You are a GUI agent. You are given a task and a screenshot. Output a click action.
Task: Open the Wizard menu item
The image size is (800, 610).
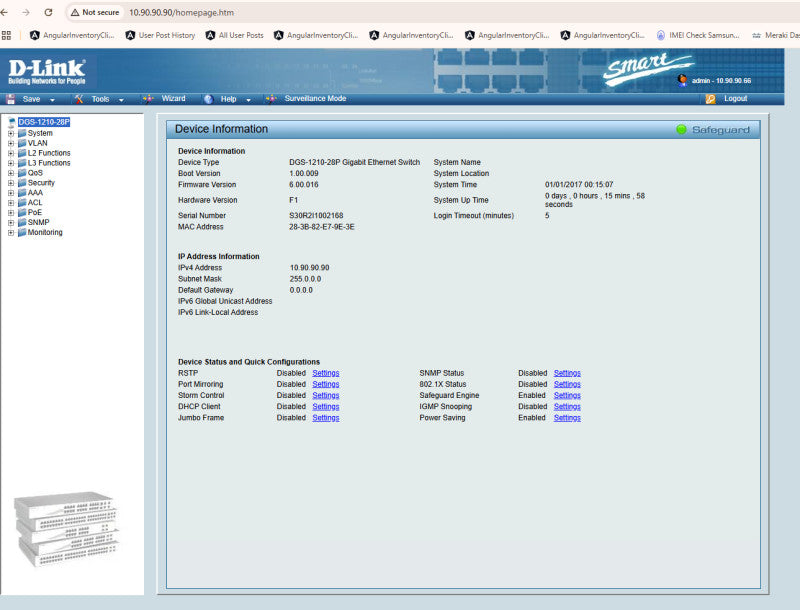(173, 98)
